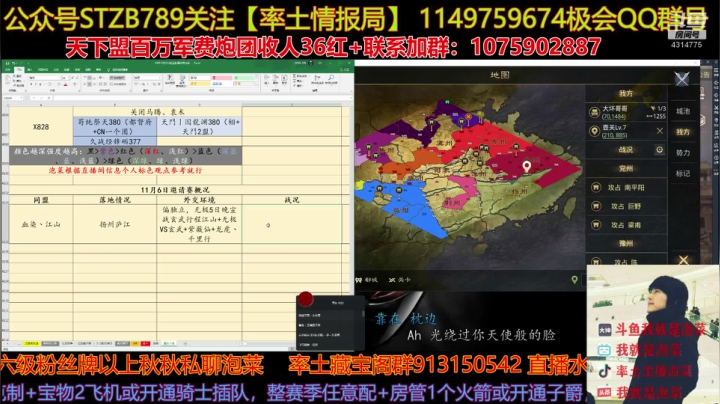Open the File tab in Excel ribbon
Screen dimensions: 720x404
point(8,69)
